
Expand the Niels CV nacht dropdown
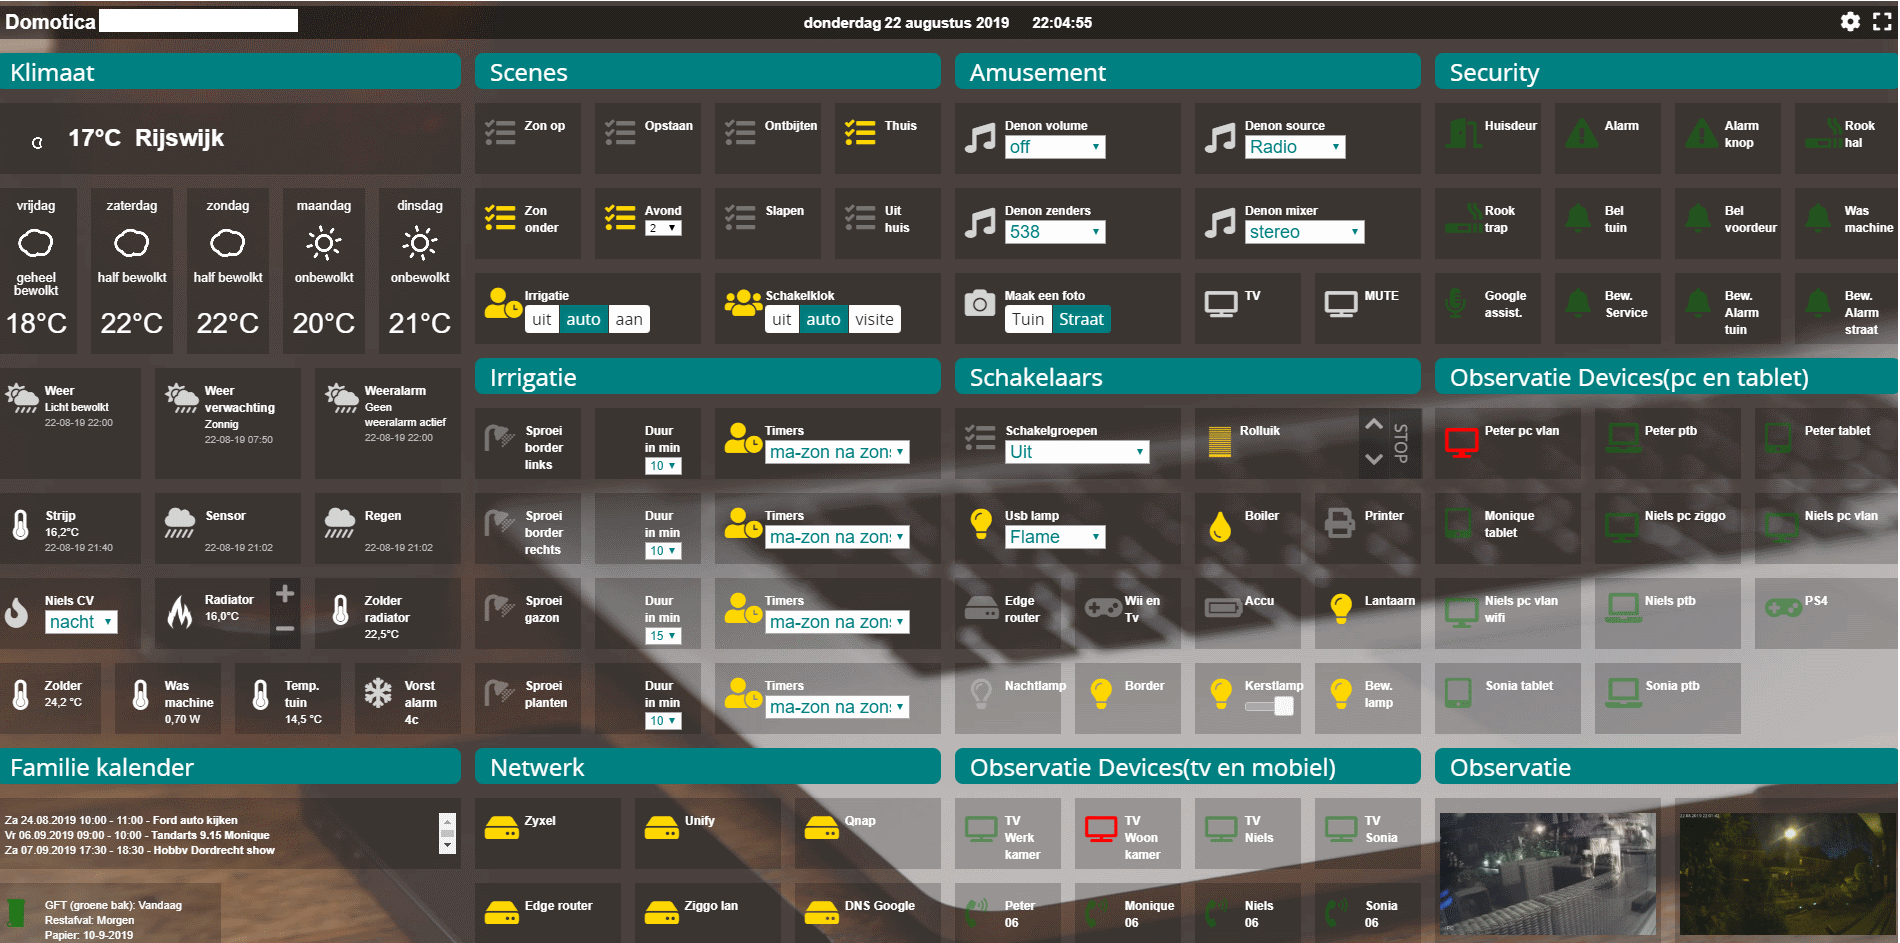coord(81,622)
